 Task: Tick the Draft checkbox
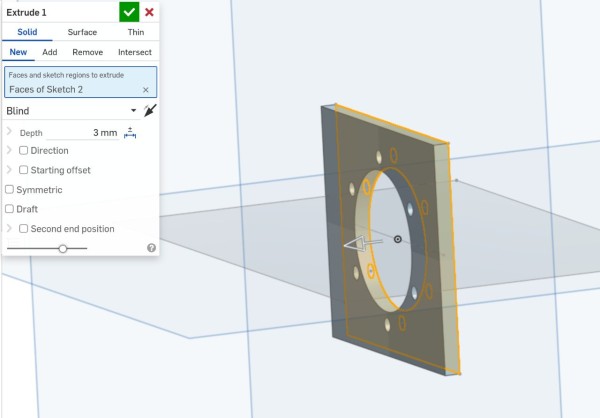tap(9, 209)
